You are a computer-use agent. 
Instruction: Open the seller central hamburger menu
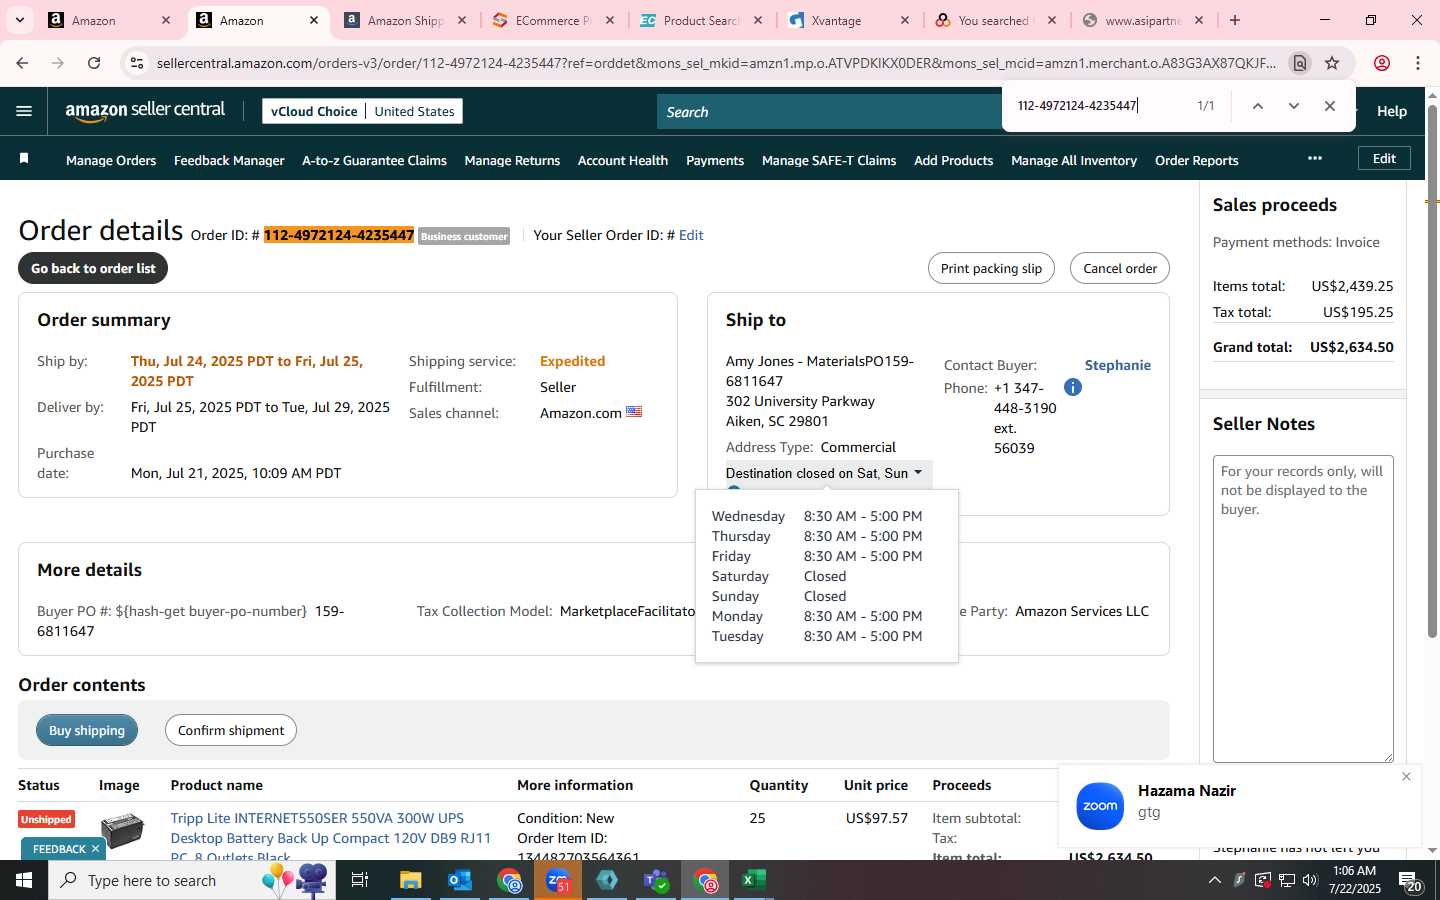coord(24,111)
